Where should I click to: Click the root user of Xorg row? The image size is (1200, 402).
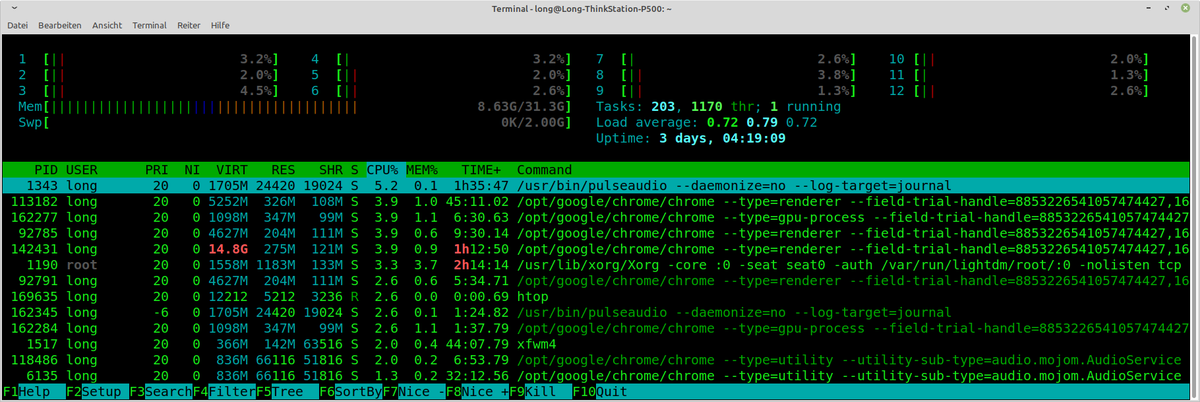click(82, 265)
